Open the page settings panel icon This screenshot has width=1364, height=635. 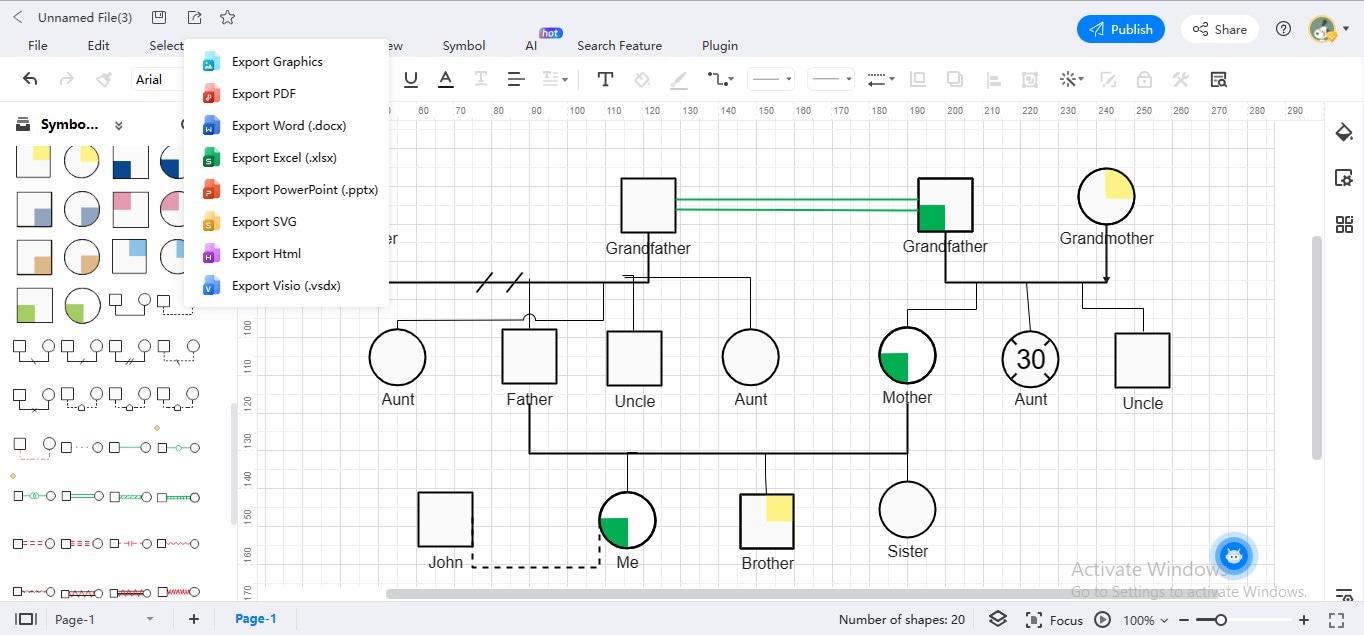pos(1344,178)
